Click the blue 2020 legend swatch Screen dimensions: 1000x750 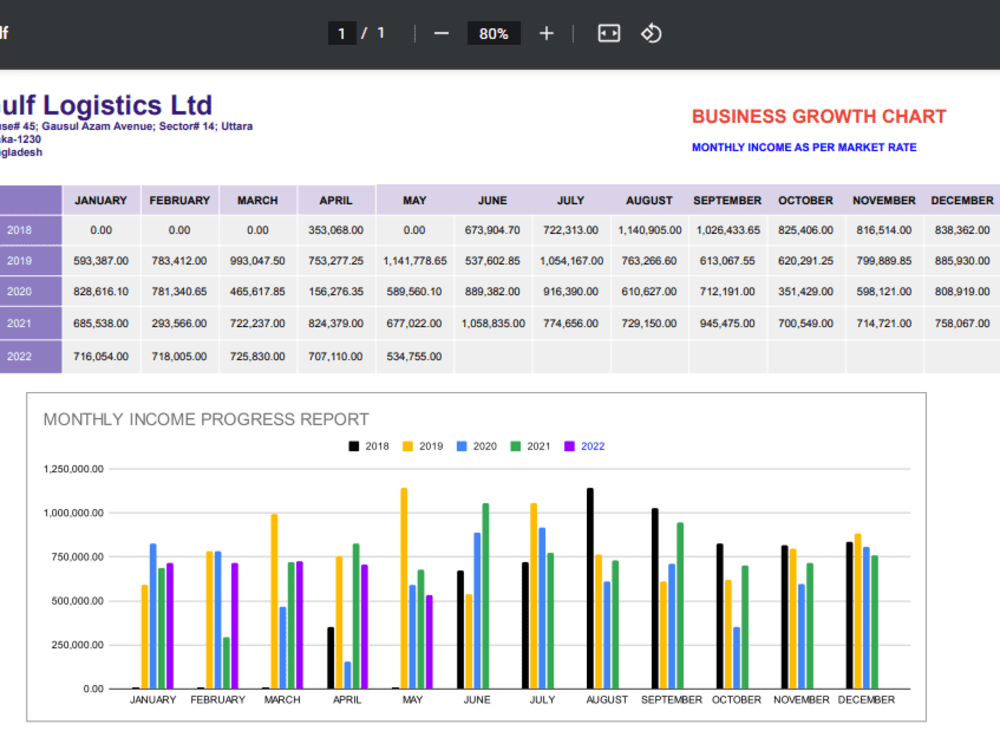pos(462,446)
